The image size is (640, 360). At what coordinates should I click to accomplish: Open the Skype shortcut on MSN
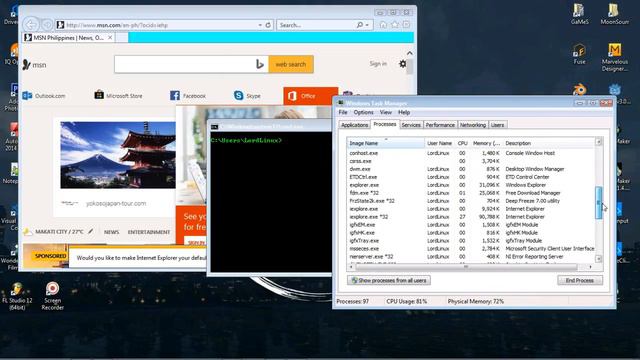click(247, 96)
